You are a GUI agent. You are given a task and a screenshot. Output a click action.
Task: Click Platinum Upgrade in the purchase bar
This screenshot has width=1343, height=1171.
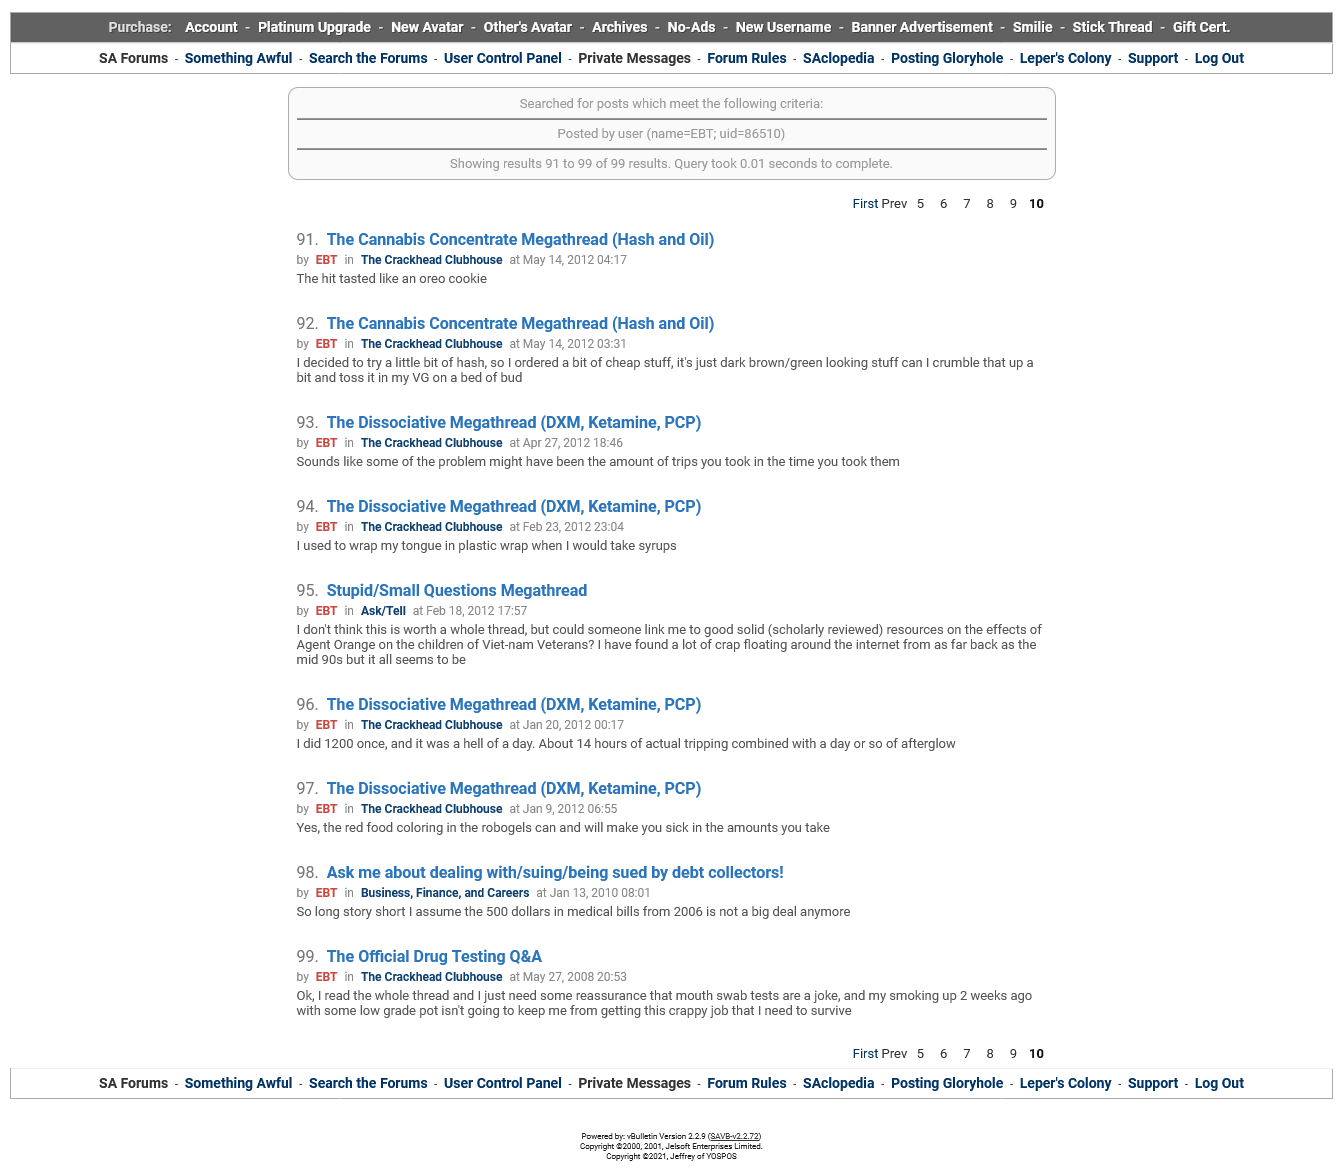pos(314,27)
